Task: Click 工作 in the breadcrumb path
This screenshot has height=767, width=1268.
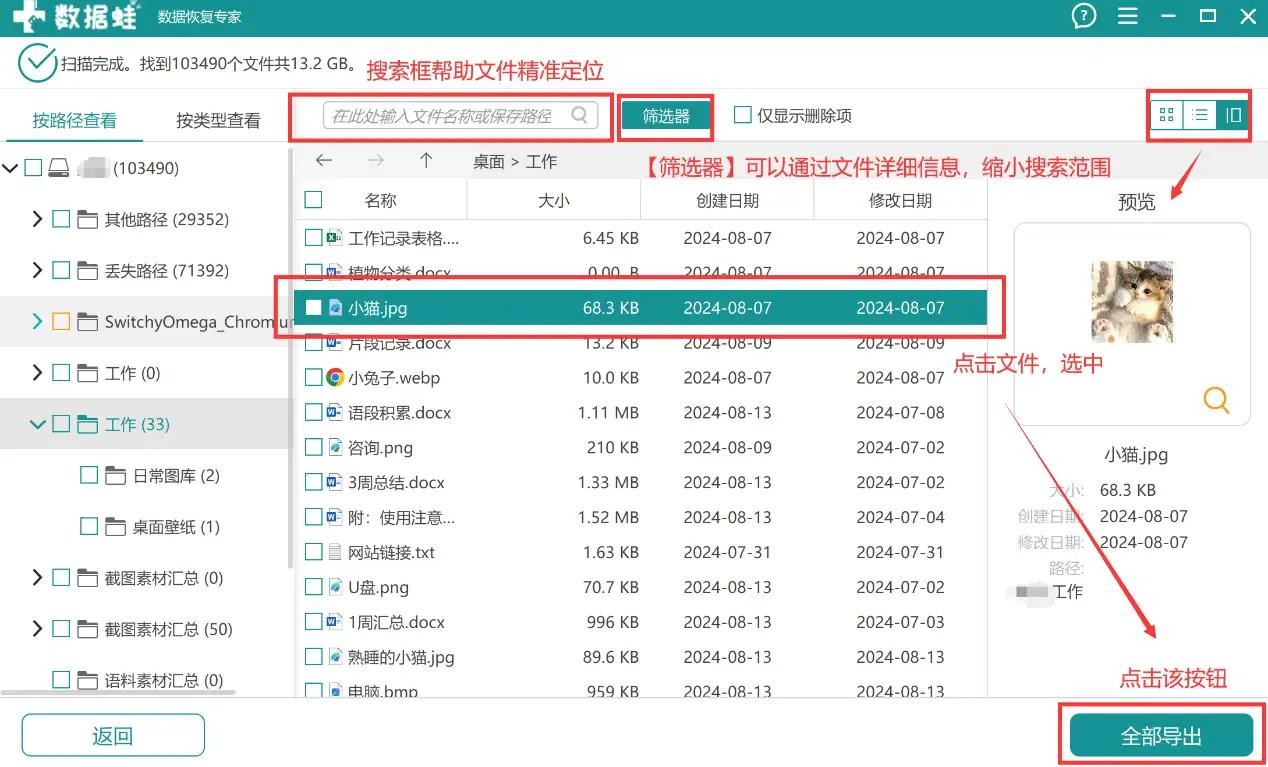Action: coord(542,161)
